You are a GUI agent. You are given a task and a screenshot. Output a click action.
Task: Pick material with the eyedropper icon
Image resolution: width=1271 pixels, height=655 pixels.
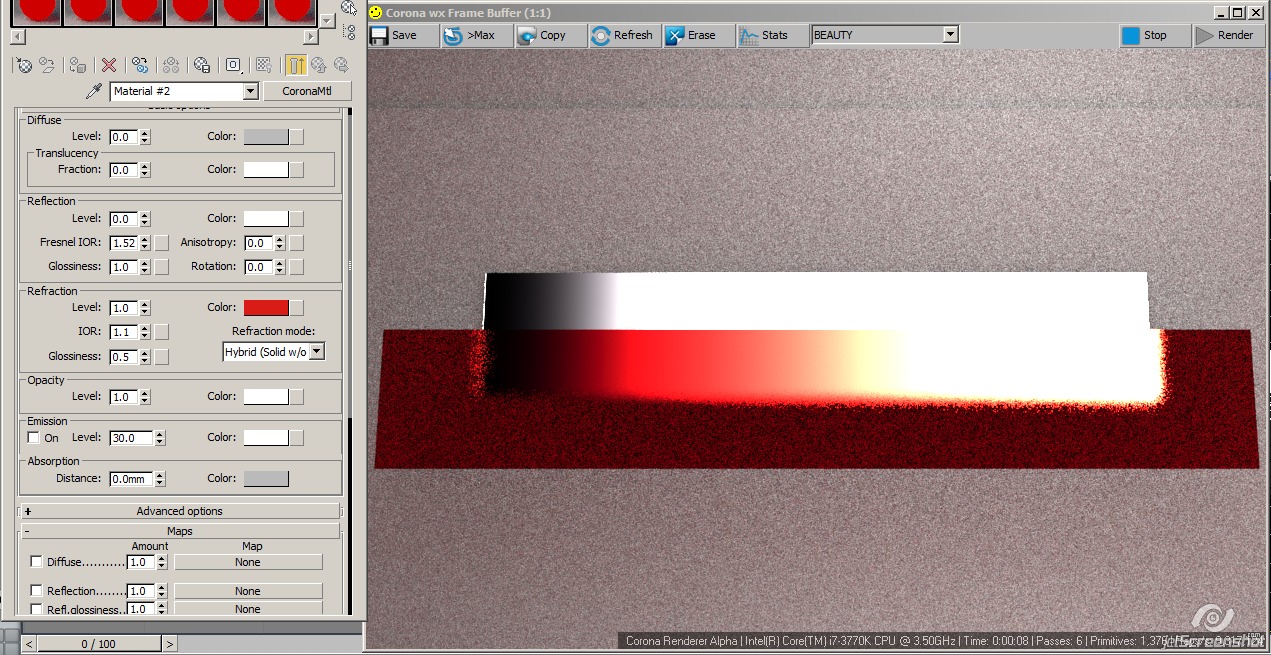coord(94,91)
